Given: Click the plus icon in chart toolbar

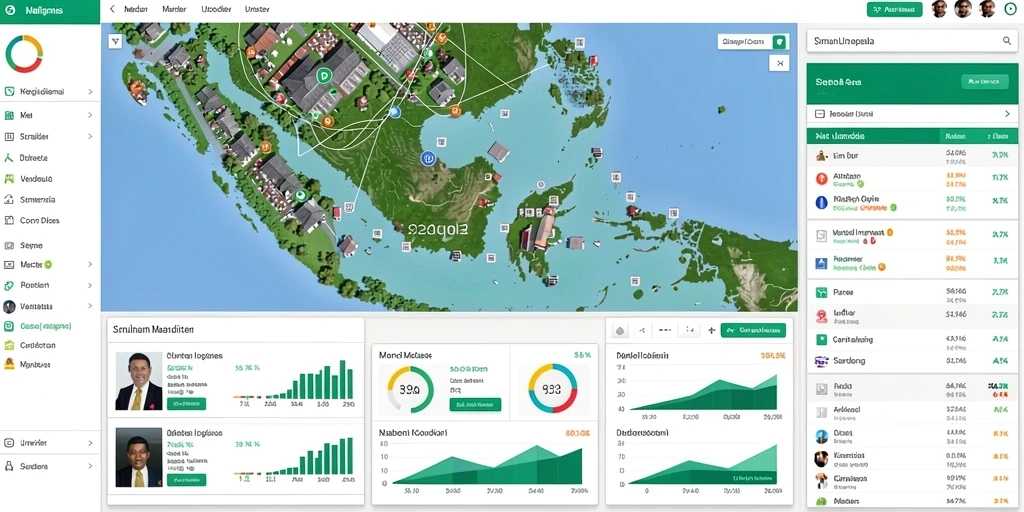Looking at the screenshot, I should tap(712, 330).
